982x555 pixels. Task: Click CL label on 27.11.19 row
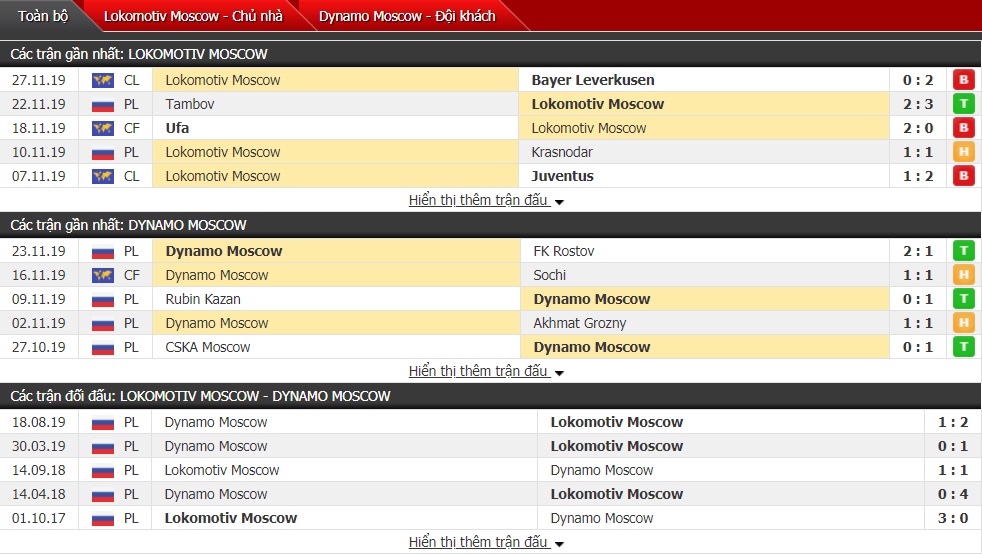132,80
